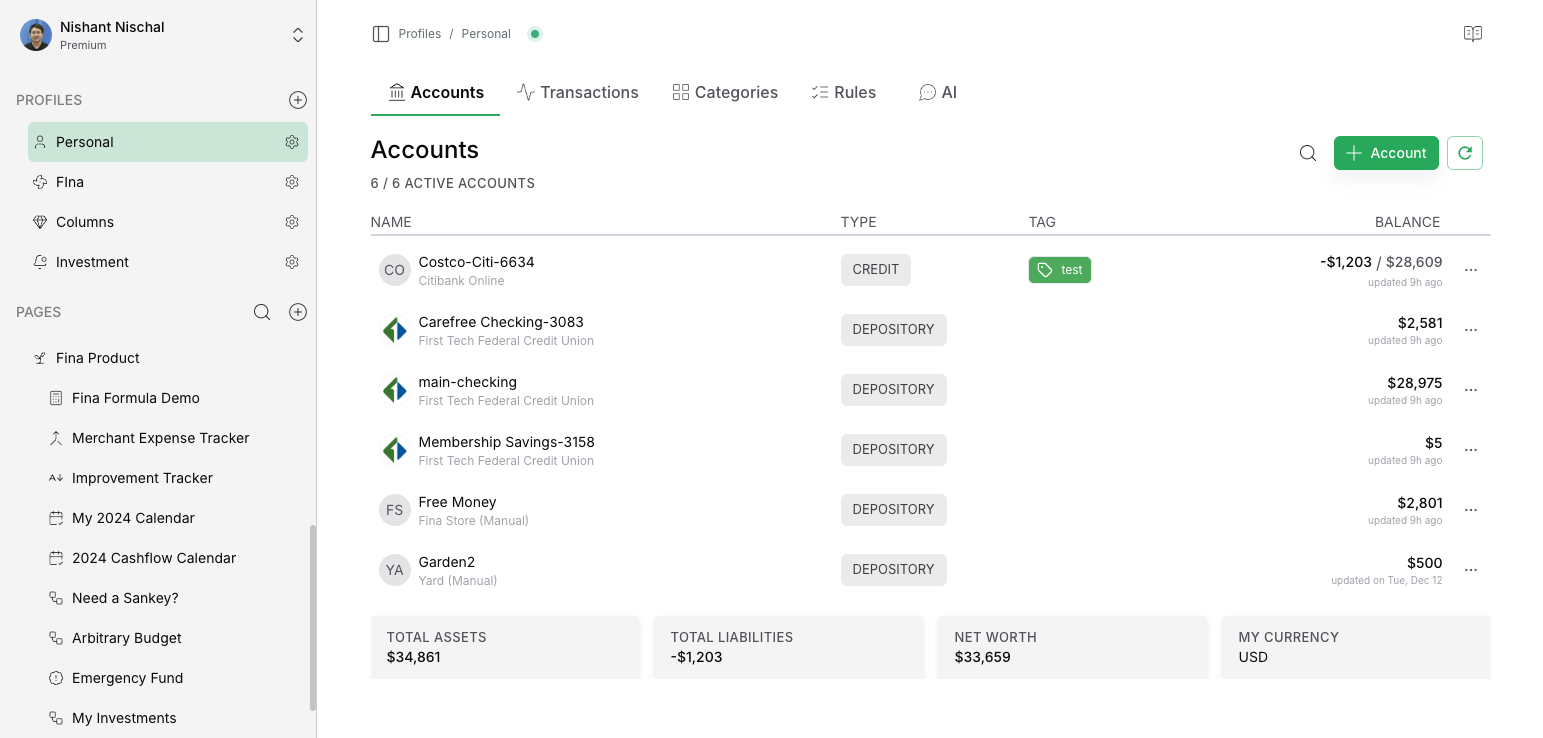Add a new account with Account button
This screenshot has height=738, width=1543.
[x=1386, y=153]
